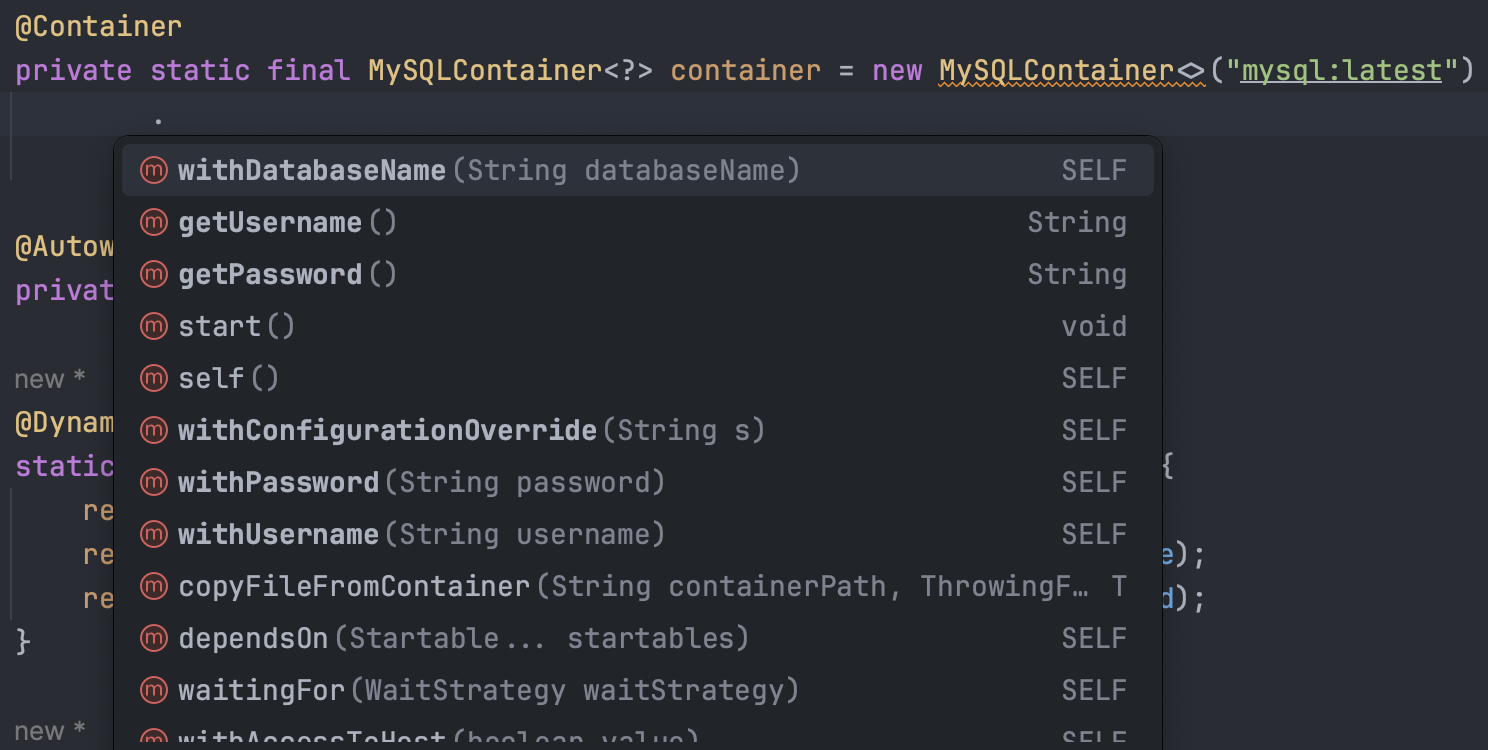The height and width of the screenshot is (750, 1488).
Task: Click method icon next to getPassword
Action: tap(153, 275)
